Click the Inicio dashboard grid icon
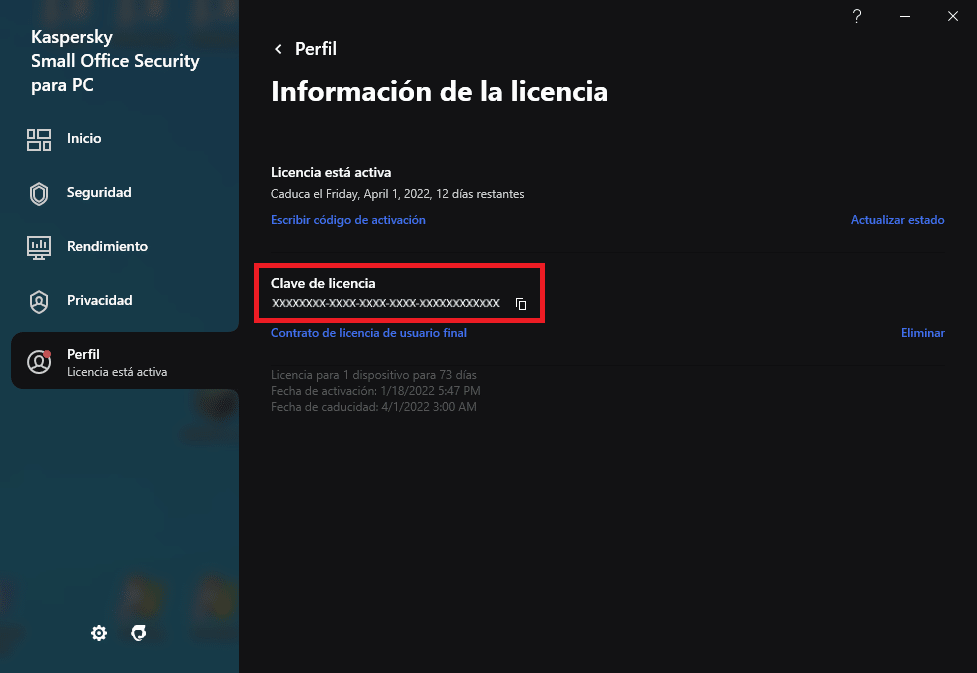Viewport: 977px width, 673px height. 39,139
